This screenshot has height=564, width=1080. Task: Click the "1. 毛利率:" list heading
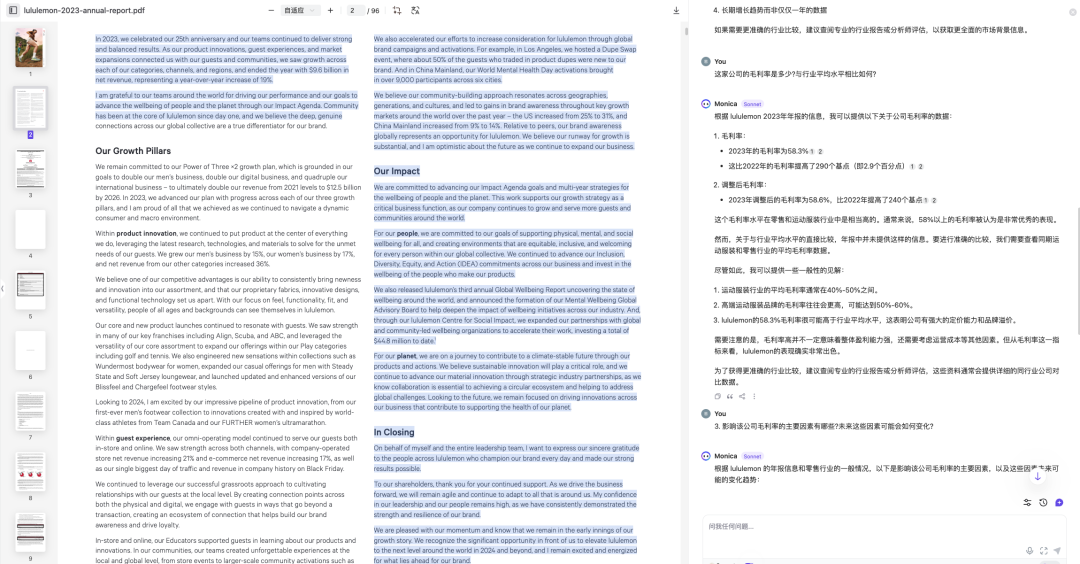[729, 136]
